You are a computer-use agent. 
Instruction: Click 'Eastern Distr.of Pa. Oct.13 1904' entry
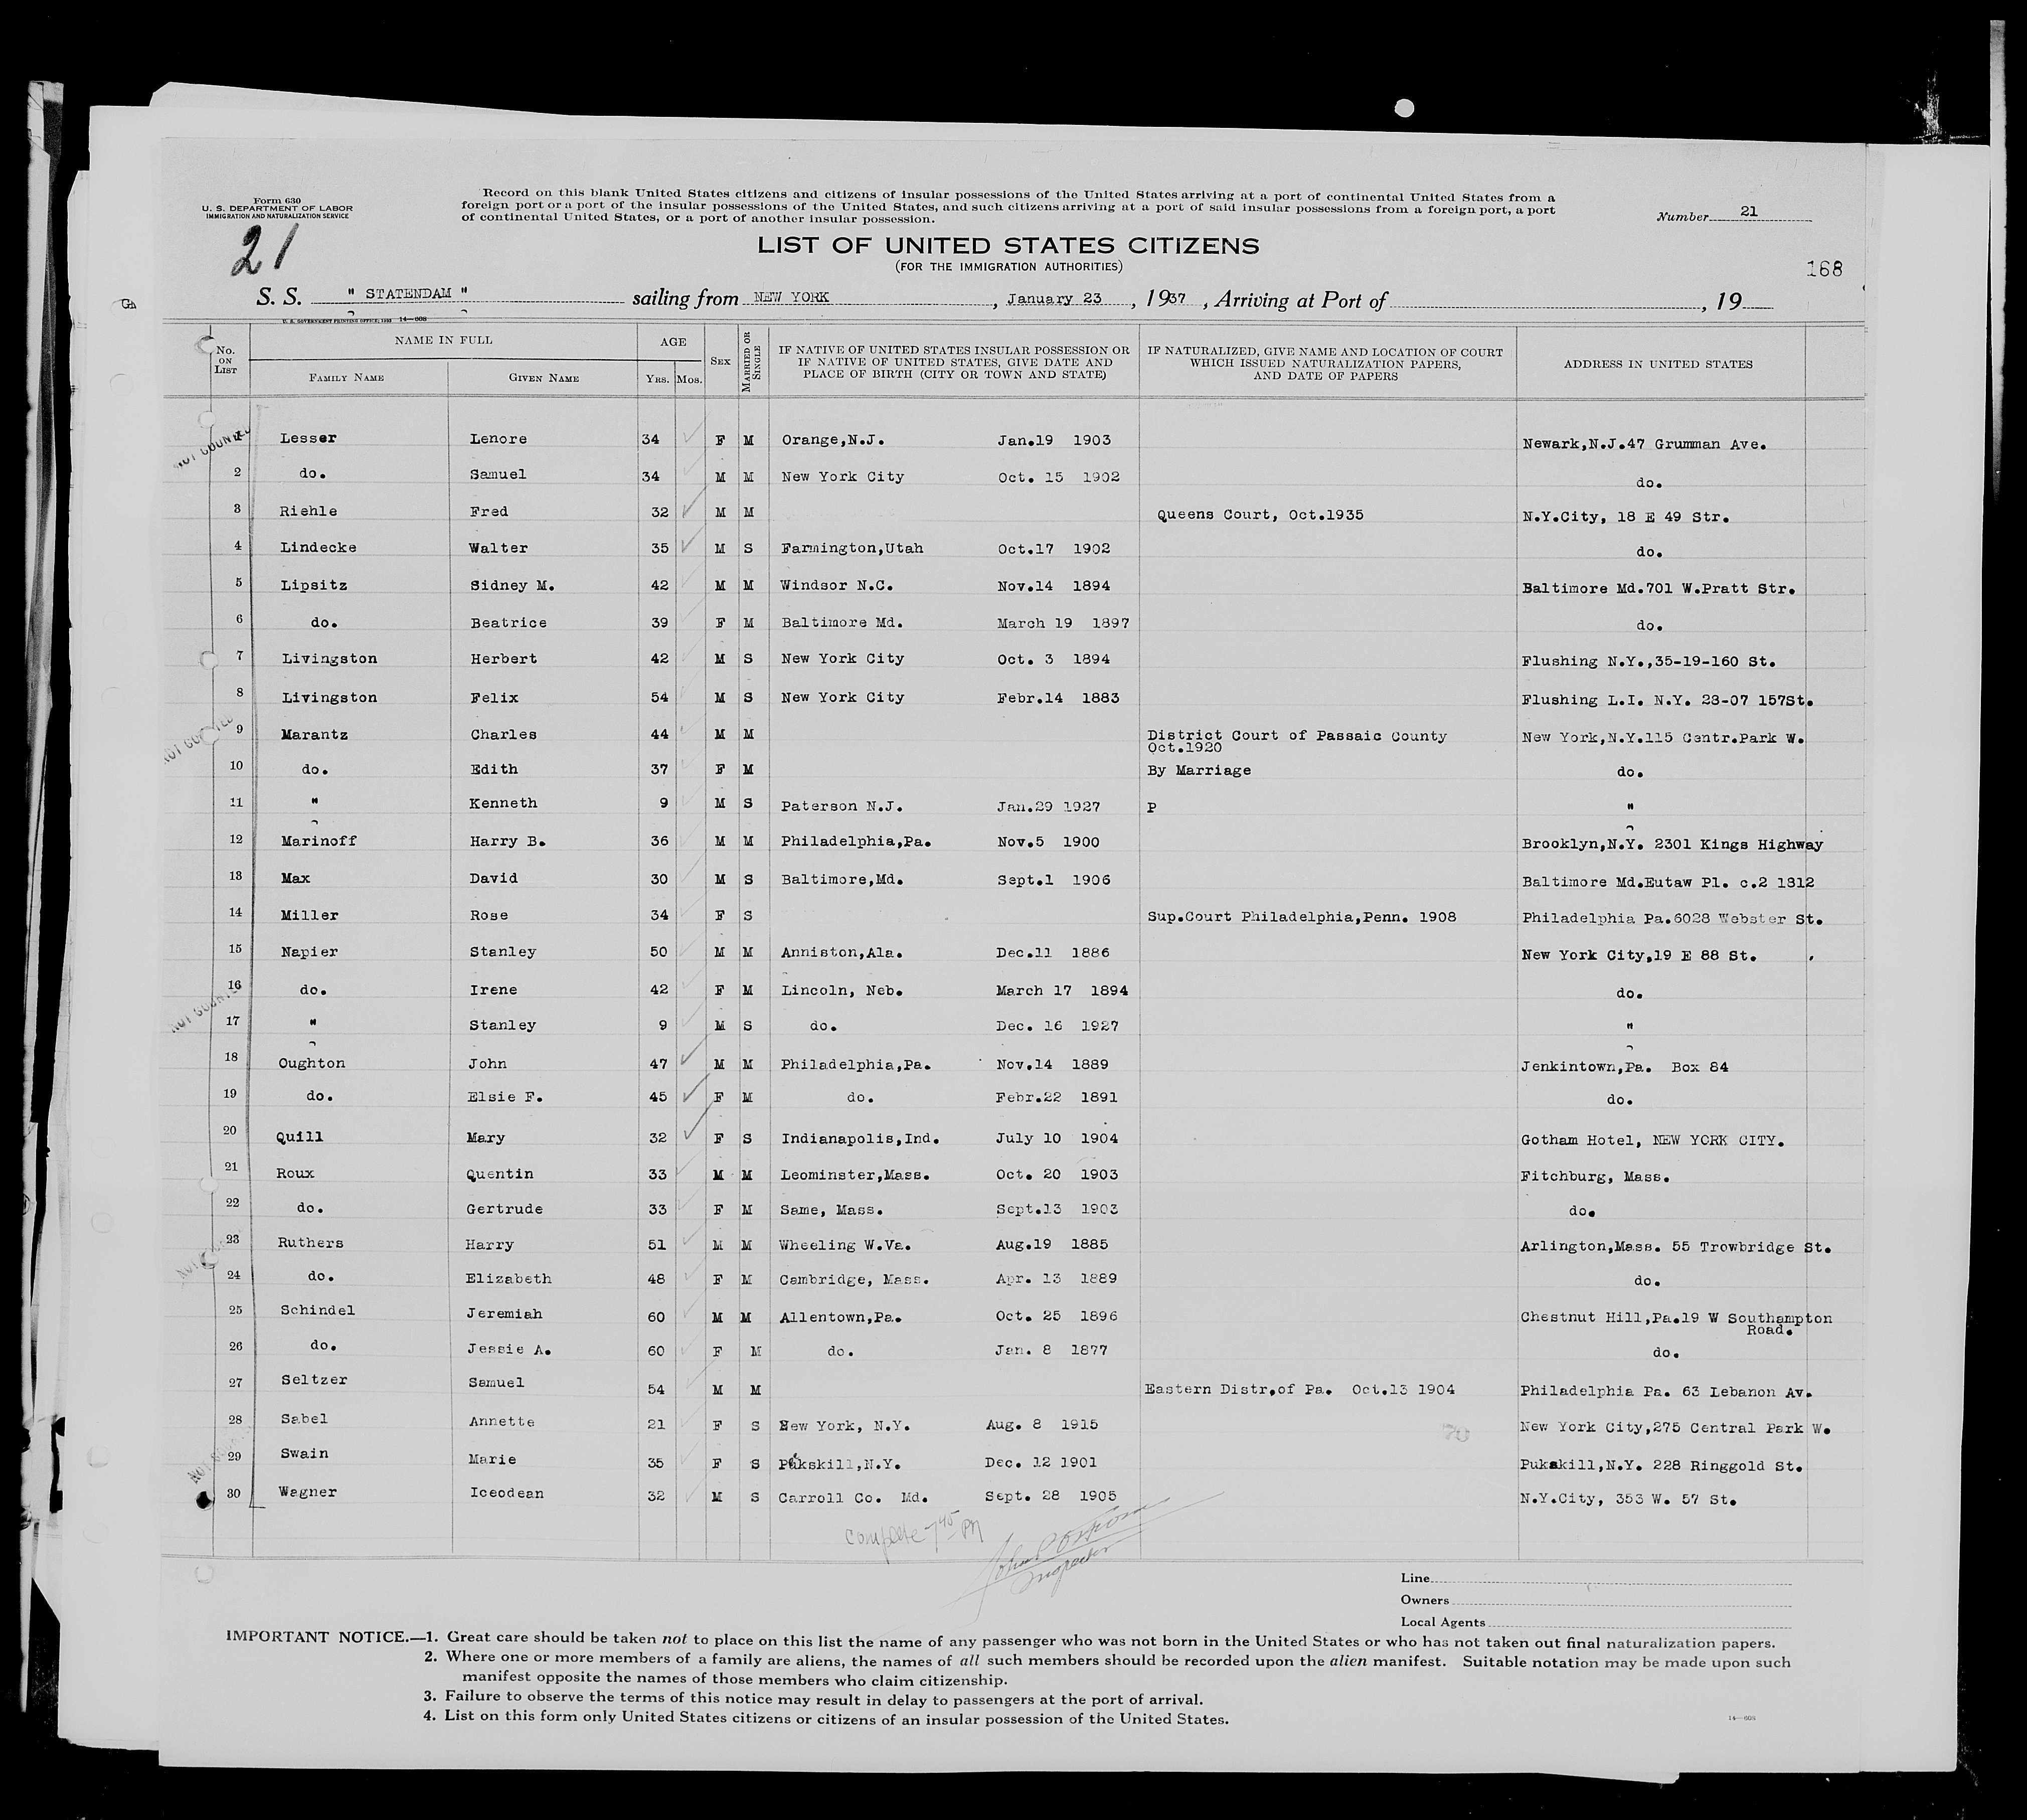pyautogui.click(x=1300, y=1389)
